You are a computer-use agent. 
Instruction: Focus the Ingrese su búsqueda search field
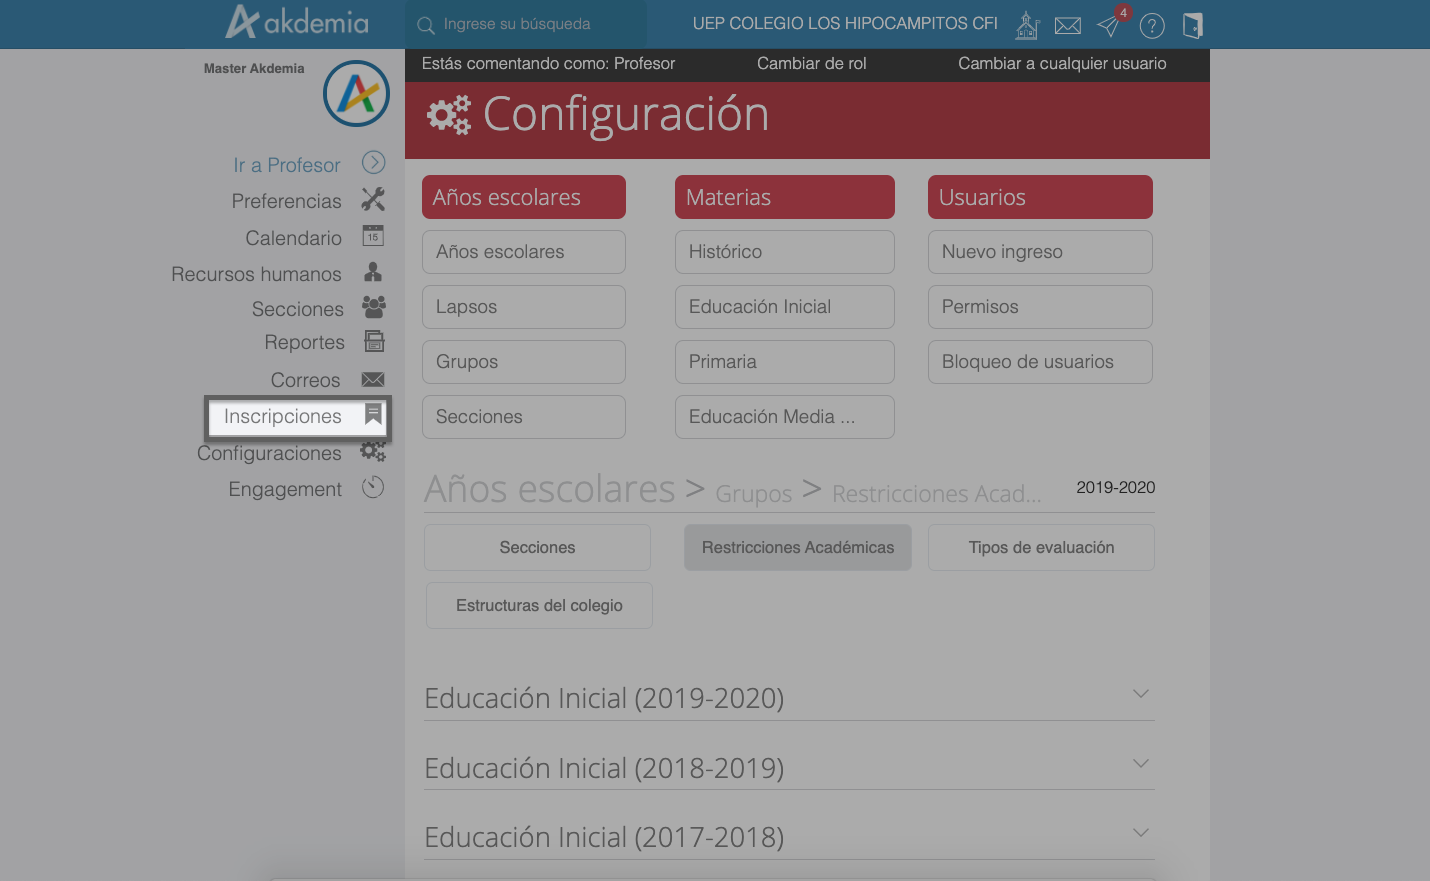click(525, 24)
